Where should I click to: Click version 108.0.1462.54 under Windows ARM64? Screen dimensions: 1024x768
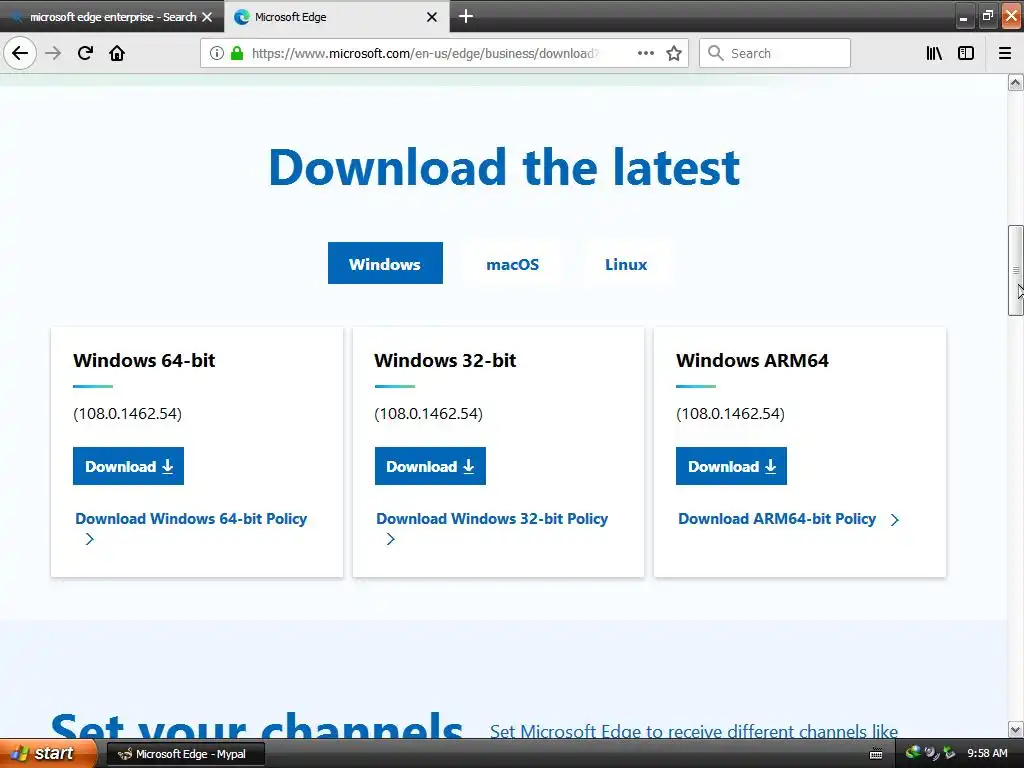pos(730,414)
